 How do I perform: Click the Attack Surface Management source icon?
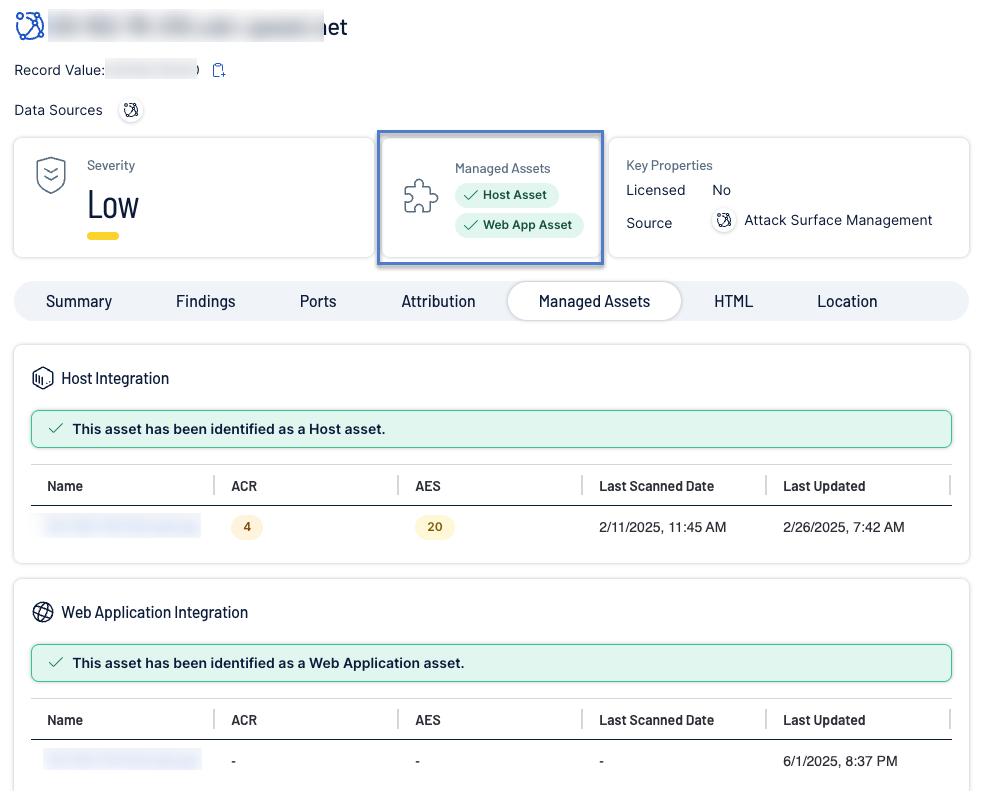[x=724, y=221]
